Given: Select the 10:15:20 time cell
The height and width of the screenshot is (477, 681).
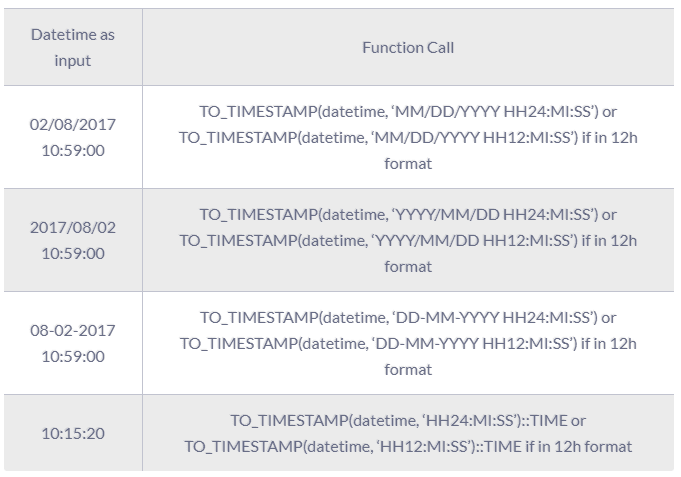Looking at the screenshot, I should click(x=73, y=433).
